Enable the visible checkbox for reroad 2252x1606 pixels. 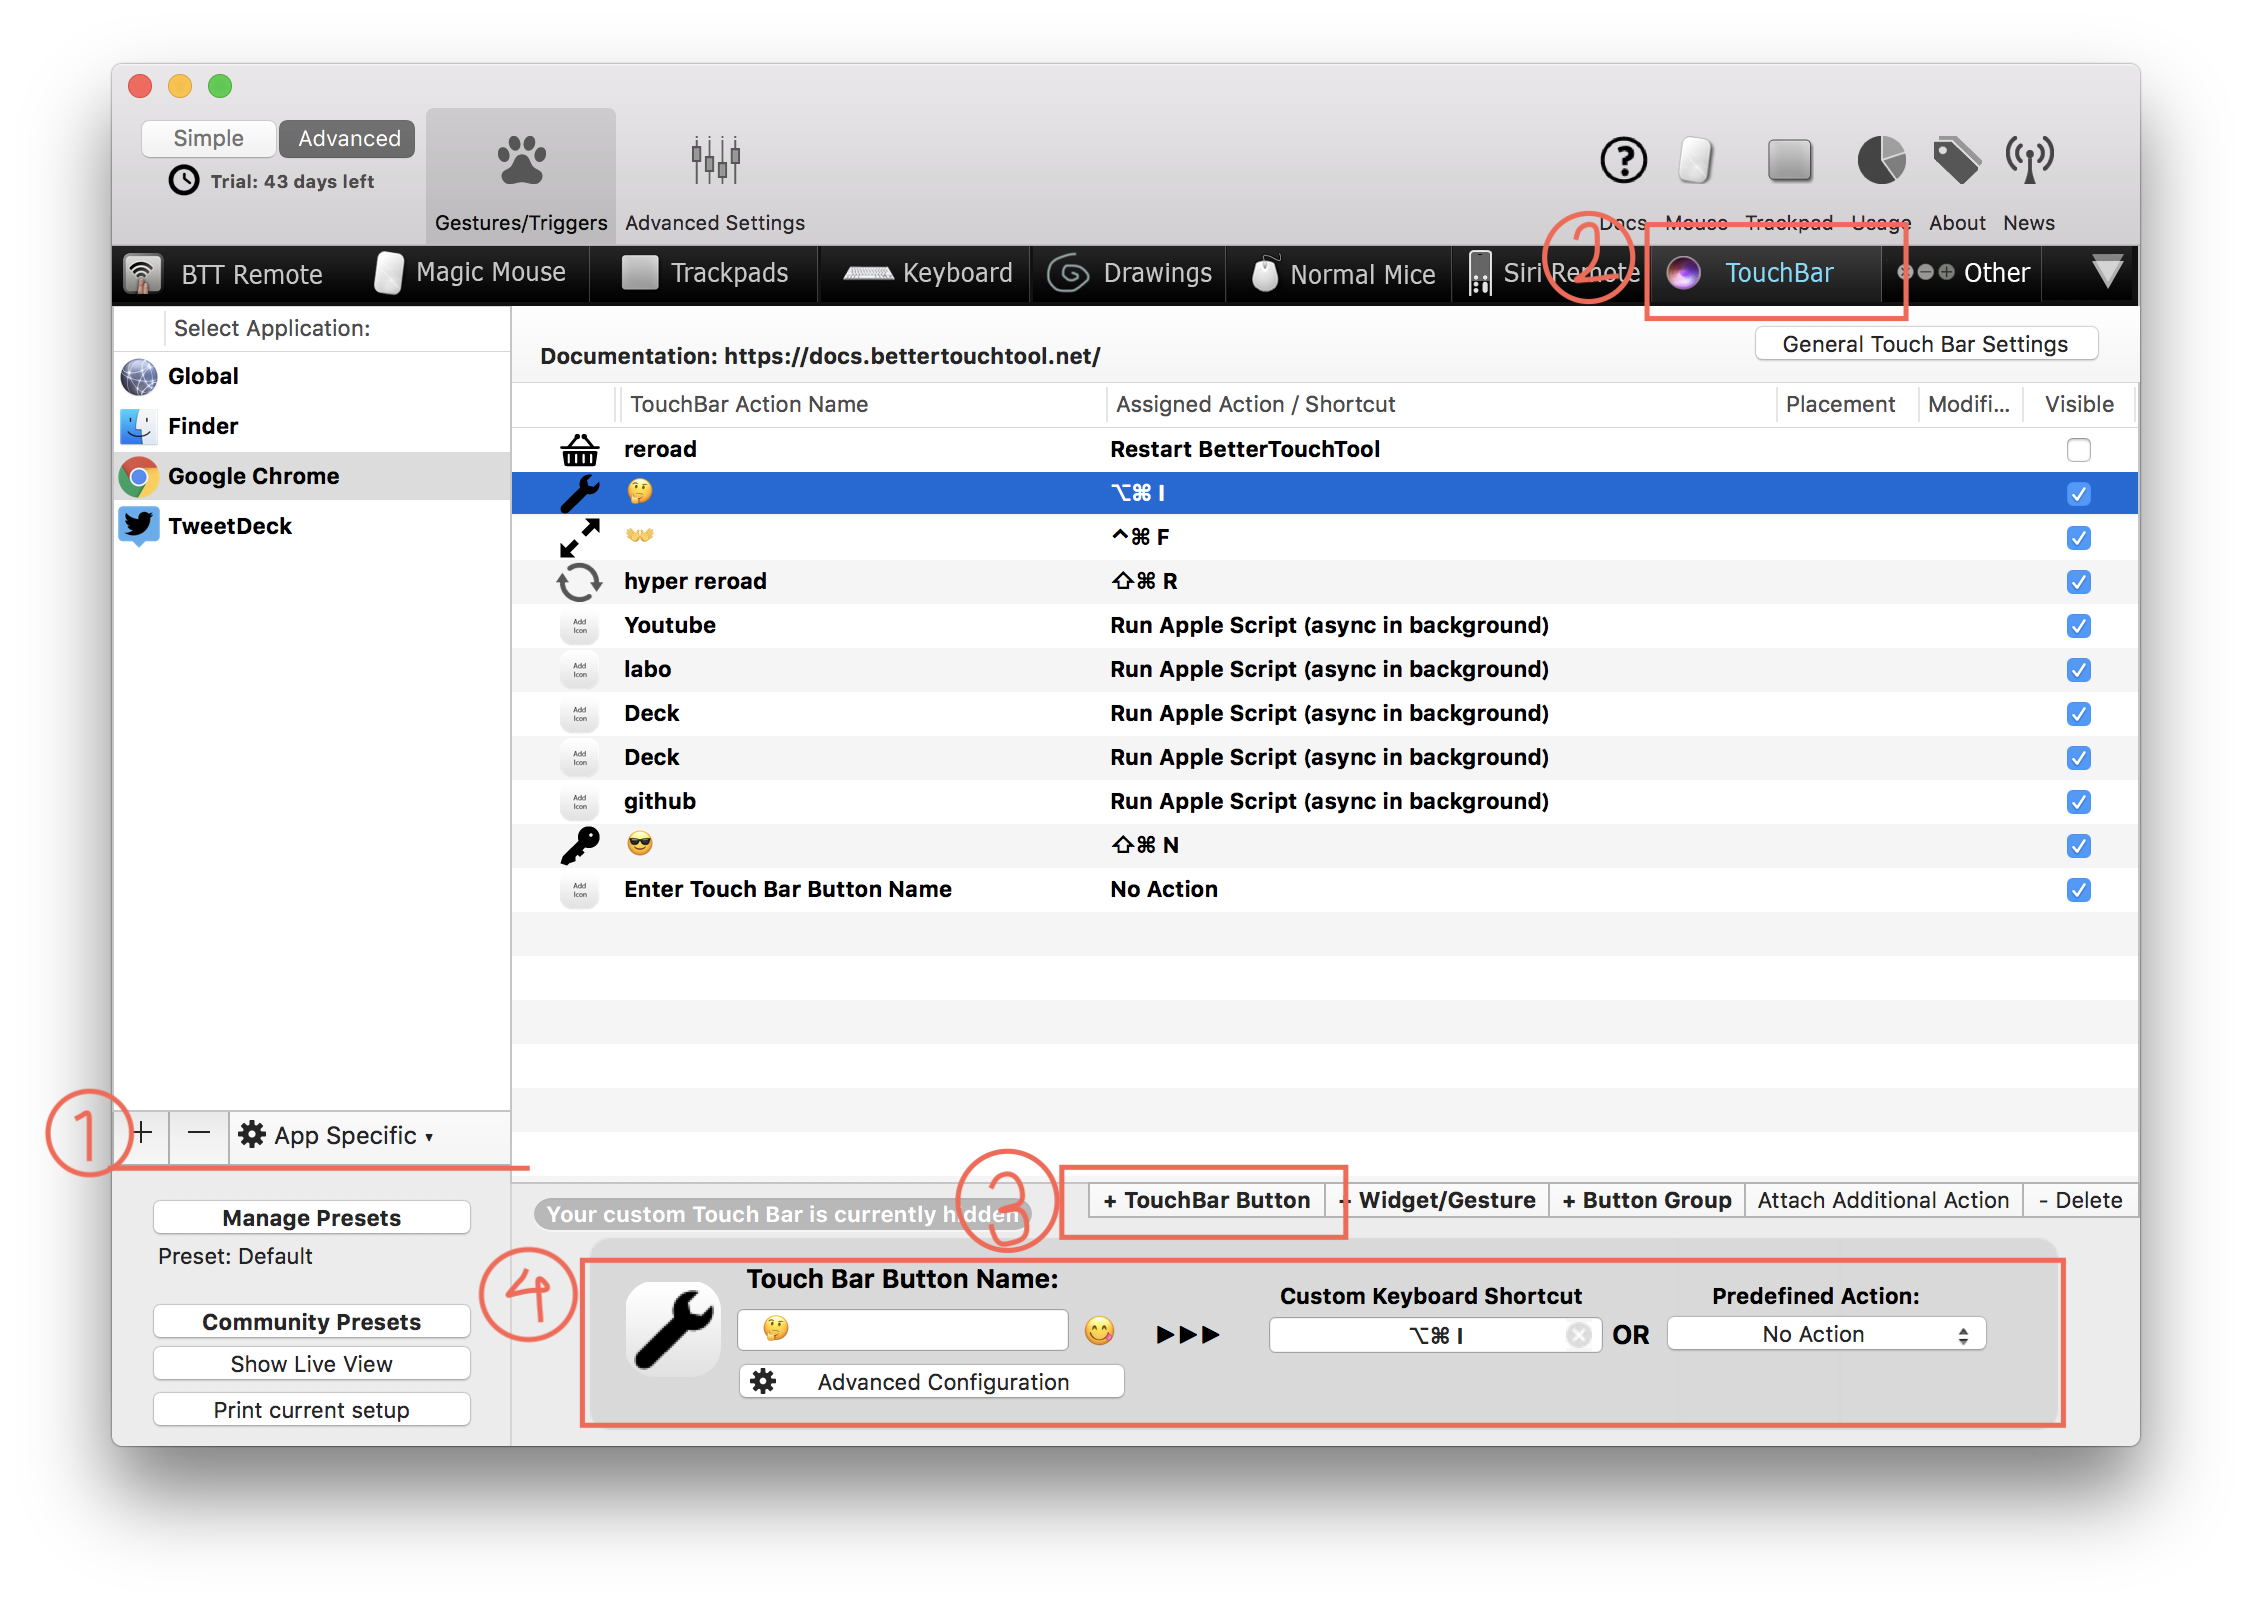tap(2078, 450)
